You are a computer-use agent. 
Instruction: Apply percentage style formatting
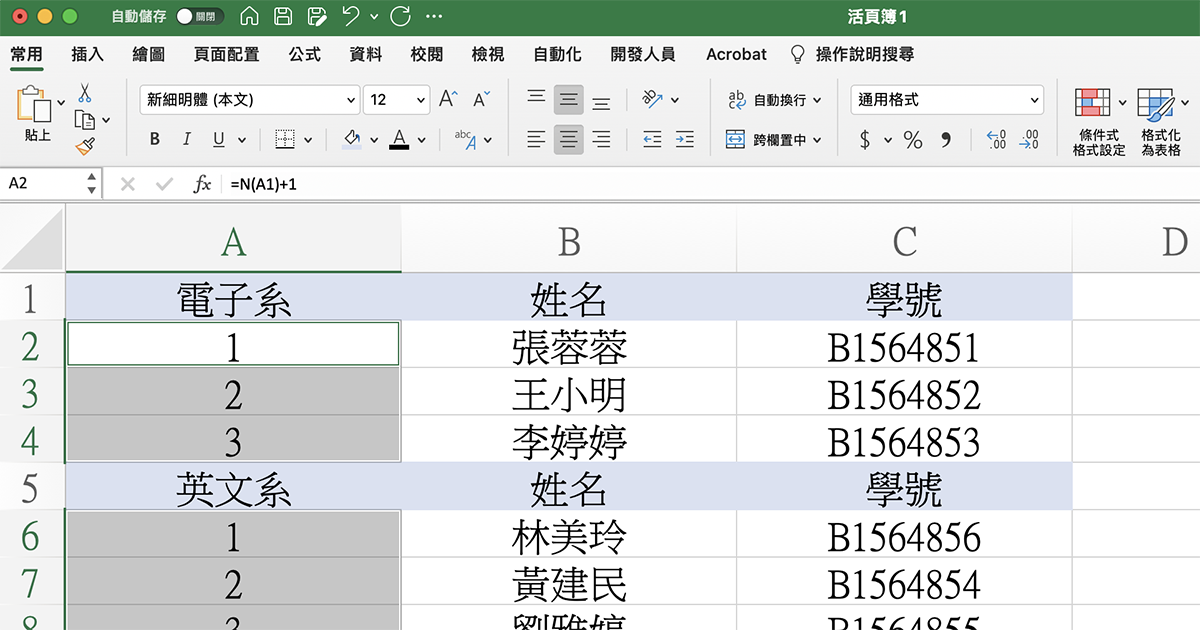[912, 140]
